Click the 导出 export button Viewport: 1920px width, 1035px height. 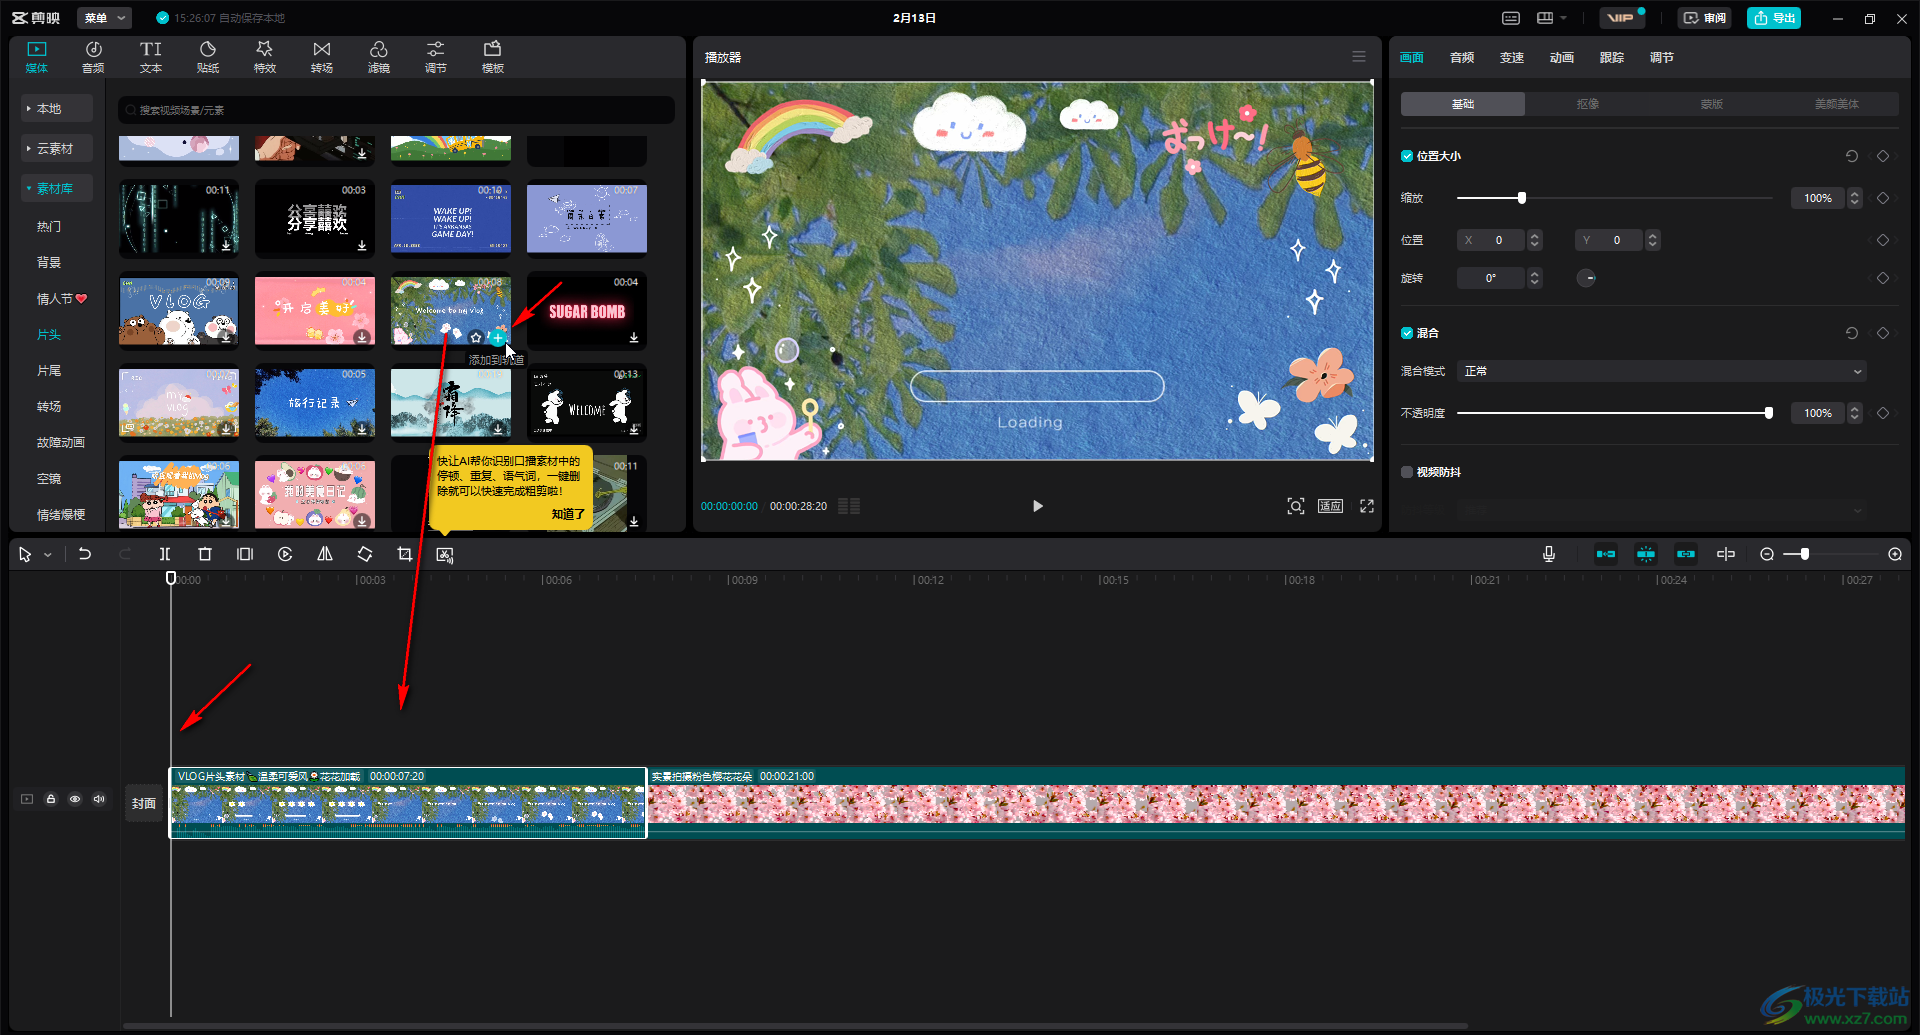(x=1774, y=18)
